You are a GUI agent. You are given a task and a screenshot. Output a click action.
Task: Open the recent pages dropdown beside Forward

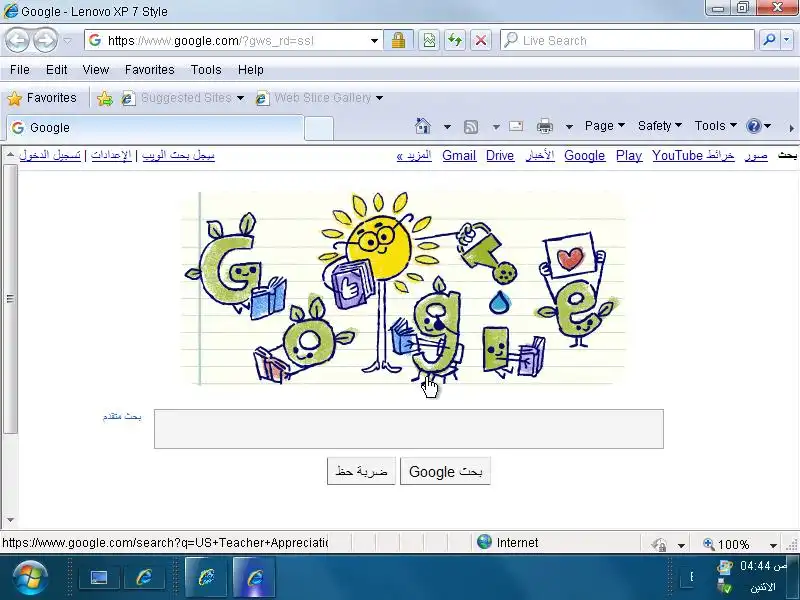pyautogui.click(x=67, y=41)
